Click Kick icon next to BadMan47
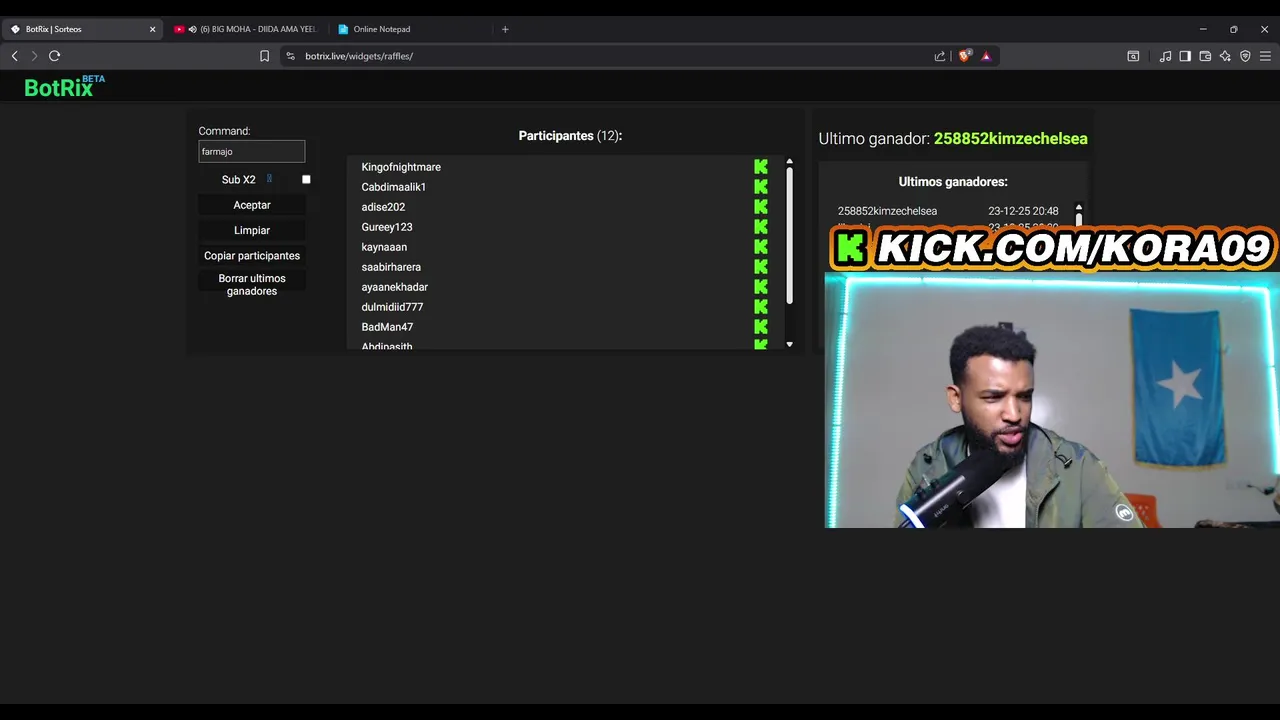This screenshot has height=720, width=1280. [761, 327]
